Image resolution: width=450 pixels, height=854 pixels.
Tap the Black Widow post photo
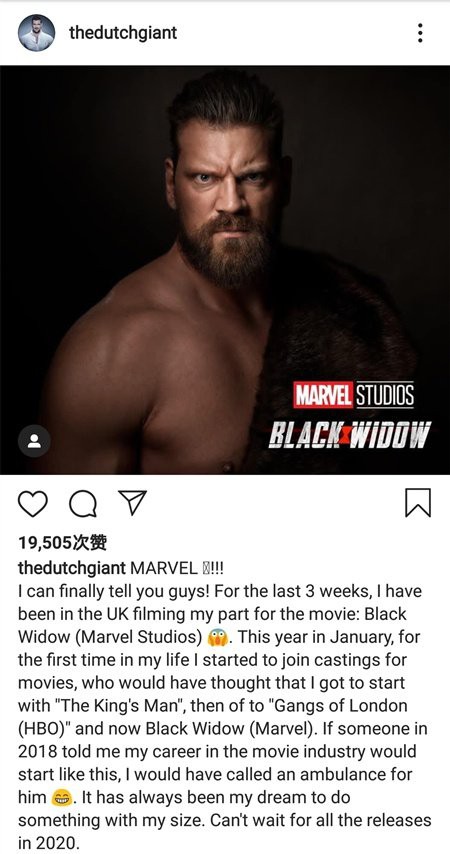[225, 270]
